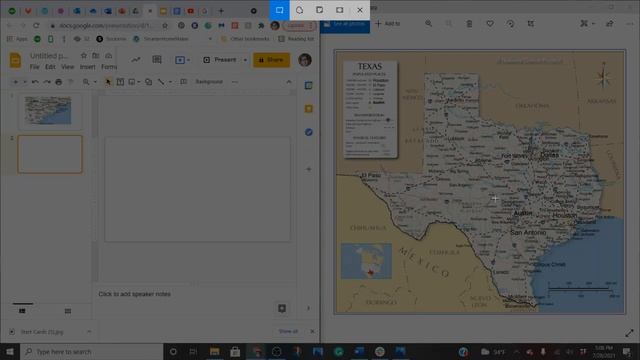
Task: Click Crop icon in Photos app
Action: point(531,24)
